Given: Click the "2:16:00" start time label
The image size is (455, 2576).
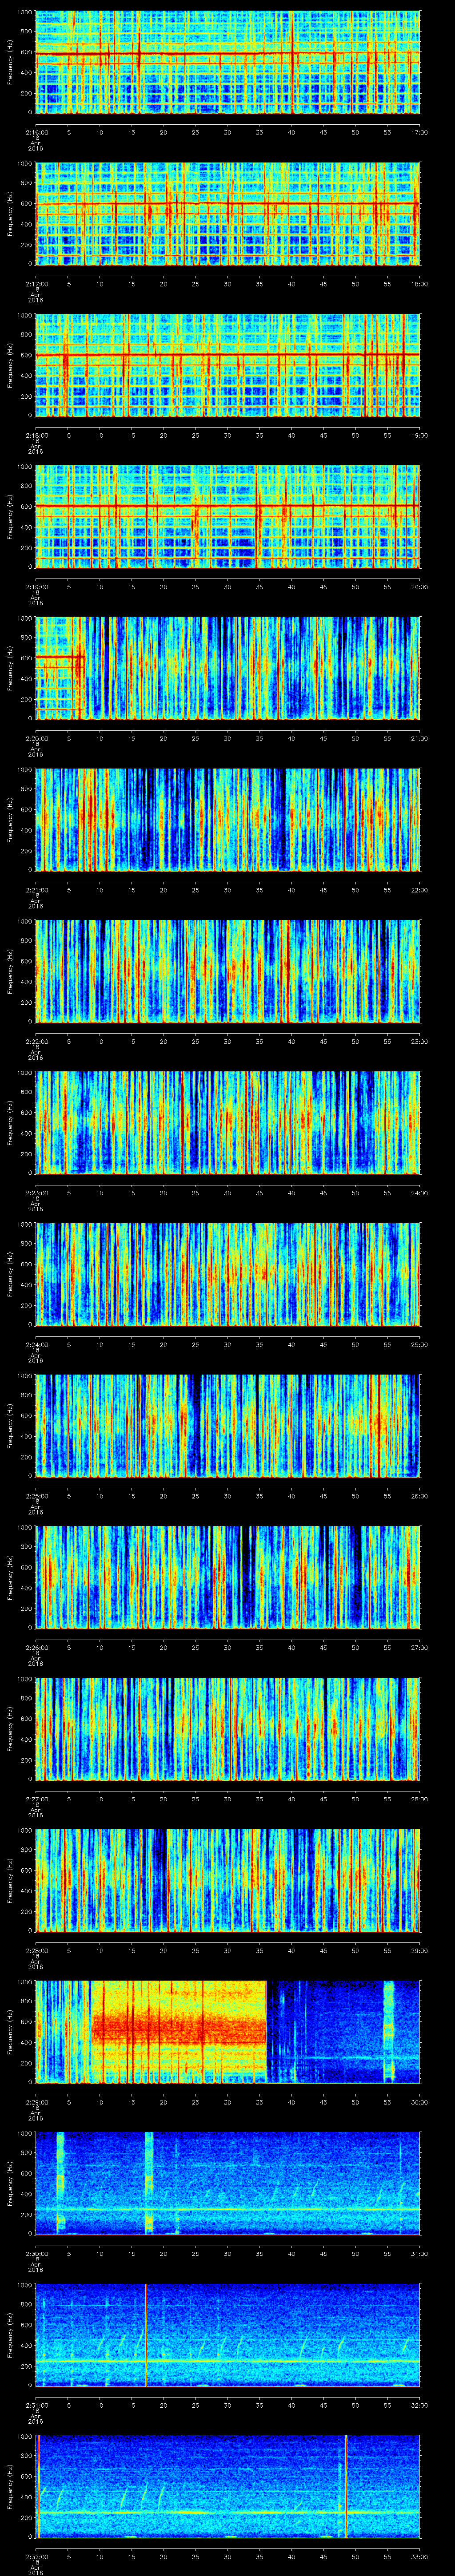Looking at the screenshot, I should (36, 131).
